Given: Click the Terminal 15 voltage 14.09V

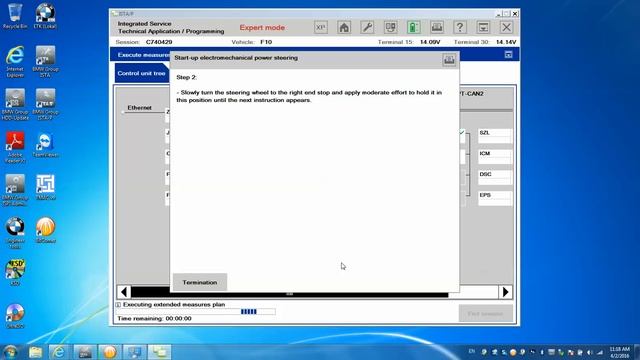Looking at the screenshot, I should 430,42.
